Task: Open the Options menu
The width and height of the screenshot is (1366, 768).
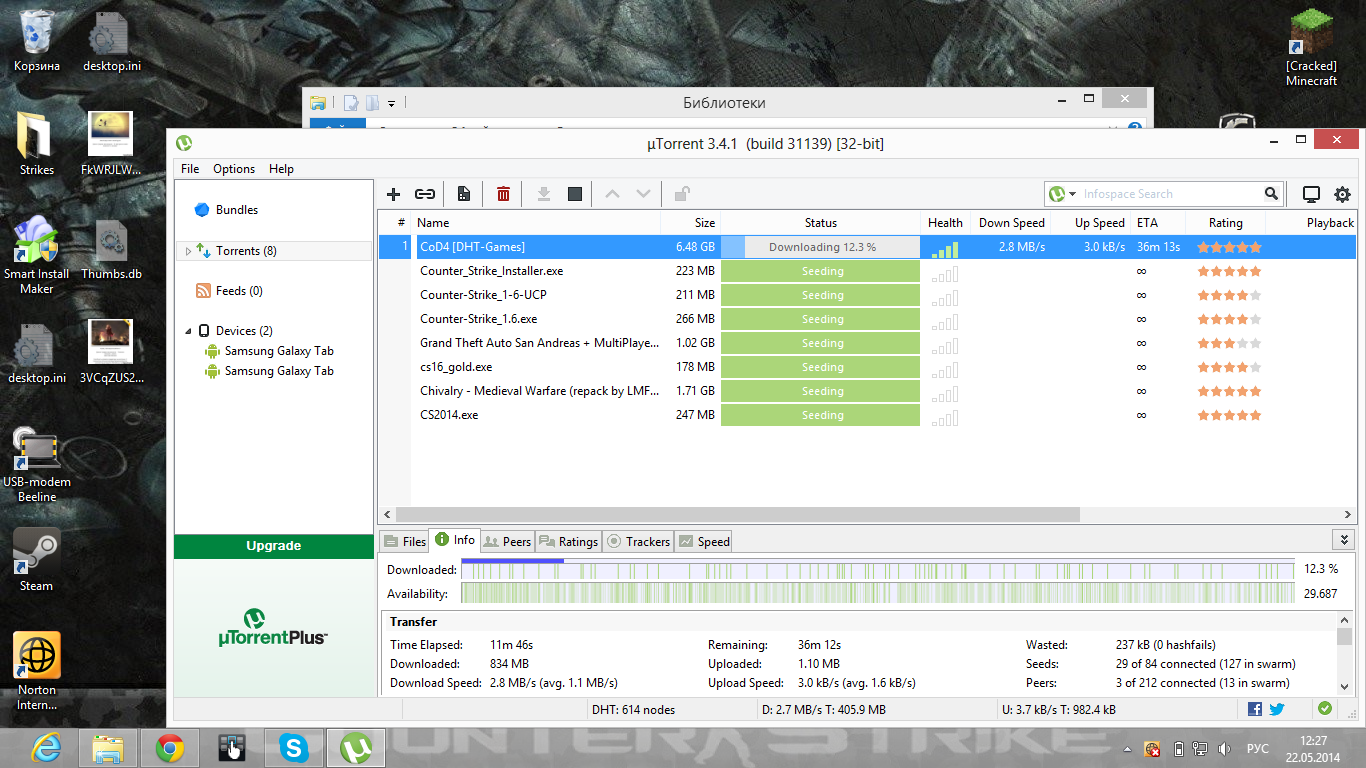Action: [234, 169]
